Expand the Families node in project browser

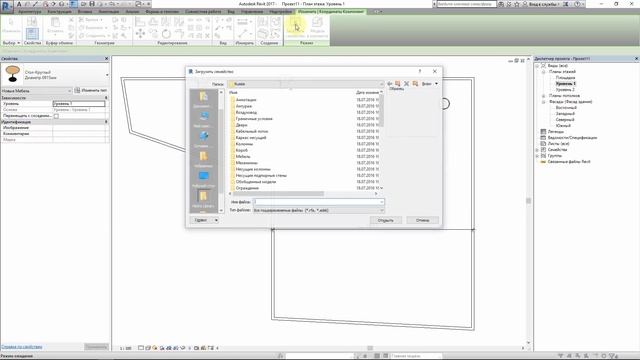point(538,150)
